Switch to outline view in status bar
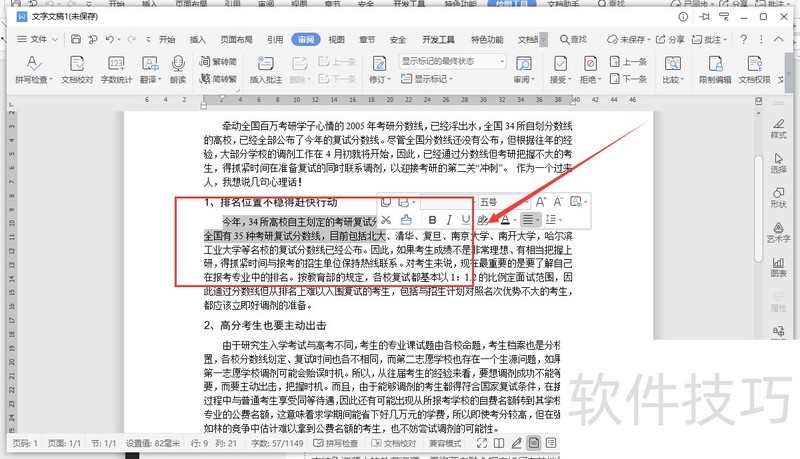This screenshot has width=800, height=459. pyautogui.click(x=551, y=443)
